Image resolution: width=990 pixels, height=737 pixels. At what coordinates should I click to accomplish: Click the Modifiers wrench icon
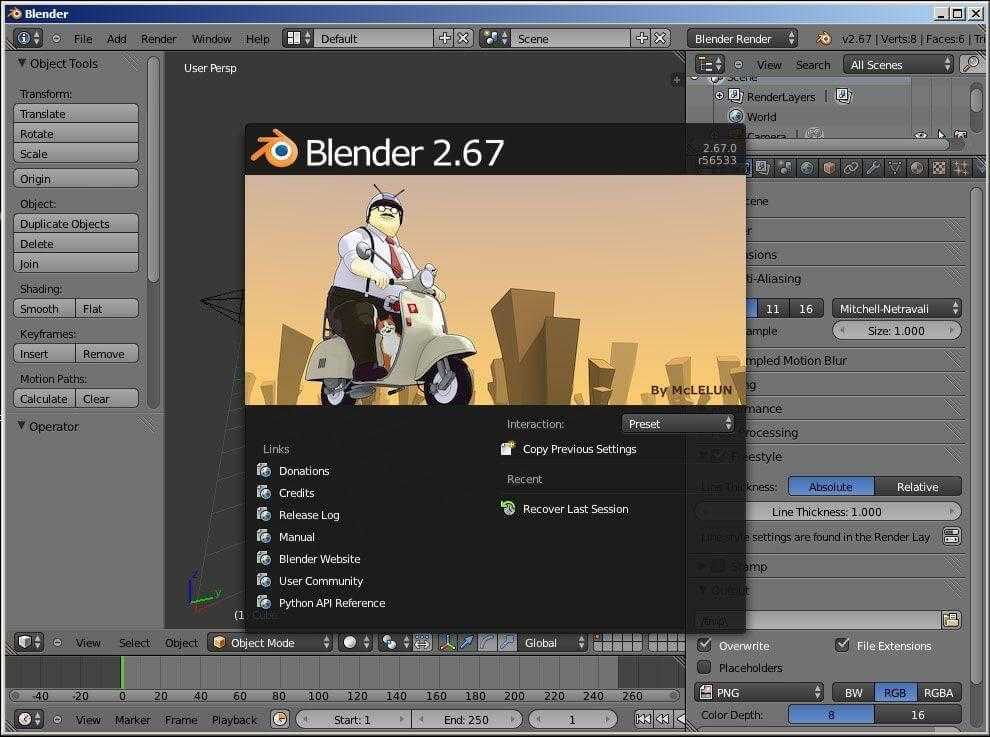click(x=873, y=168)
